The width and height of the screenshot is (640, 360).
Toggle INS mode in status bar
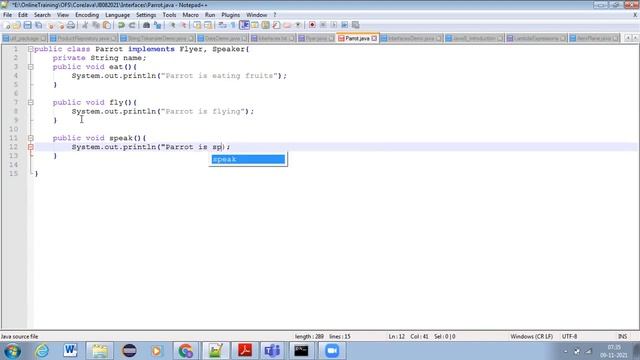point(622,336)
